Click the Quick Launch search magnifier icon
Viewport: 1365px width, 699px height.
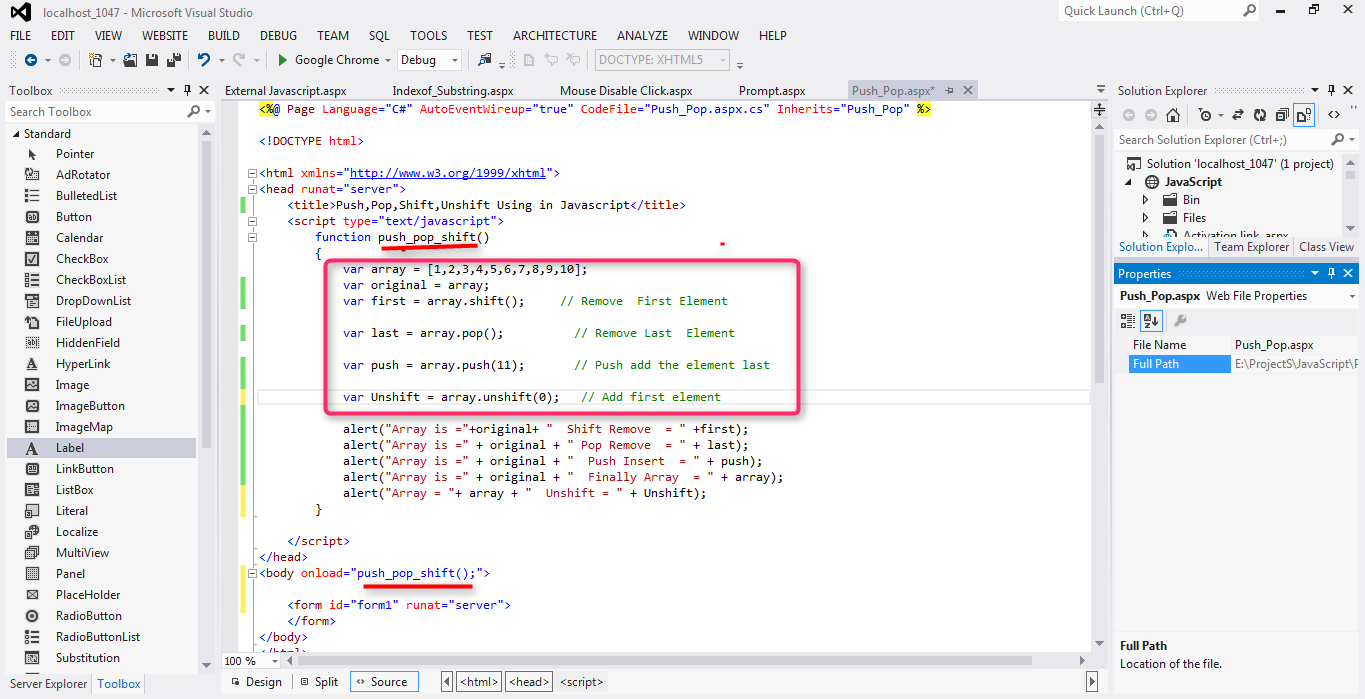(x=1250, y=11)
